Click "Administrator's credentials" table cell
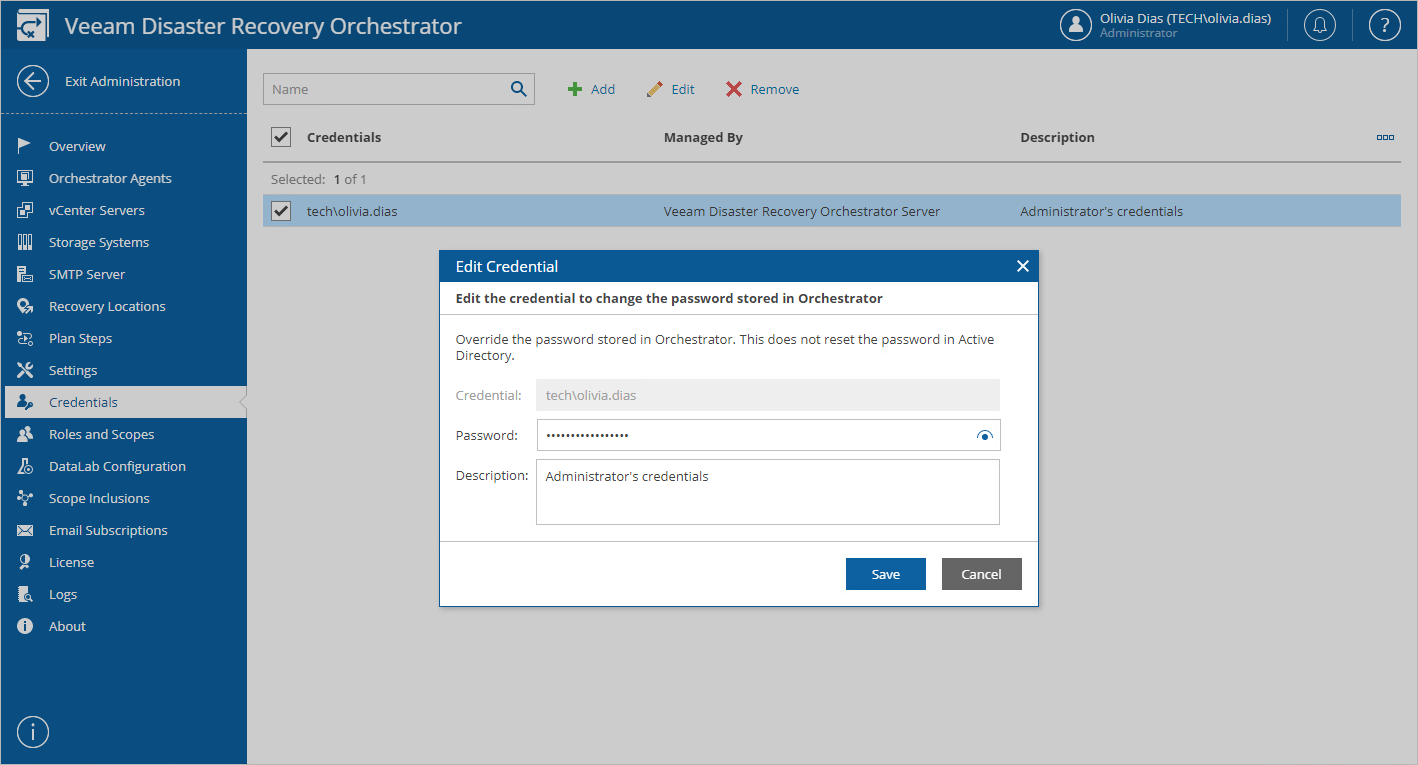The height and width of the screenshot is (765, 1418). coord(1101,211)
